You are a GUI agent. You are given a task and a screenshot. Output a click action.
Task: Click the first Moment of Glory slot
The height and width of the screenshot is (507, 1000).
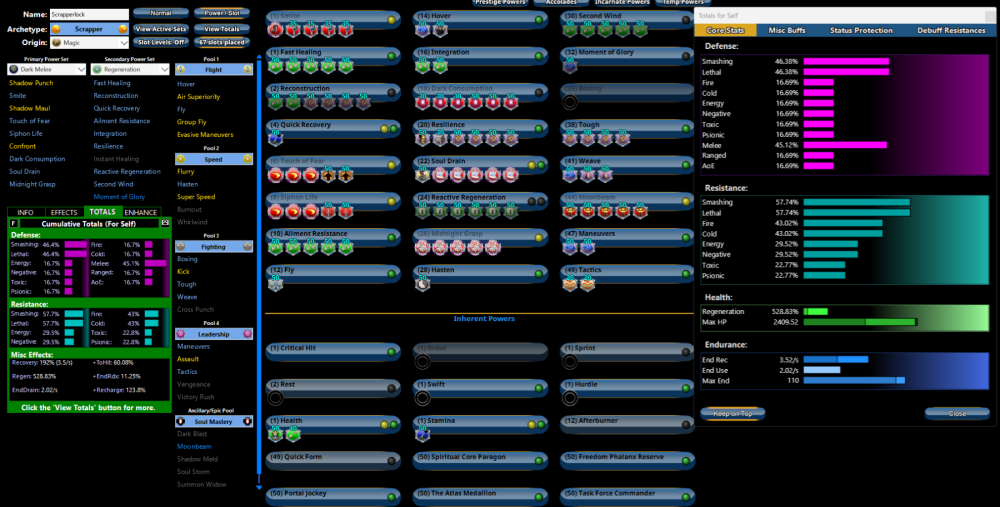click(571, 66)
